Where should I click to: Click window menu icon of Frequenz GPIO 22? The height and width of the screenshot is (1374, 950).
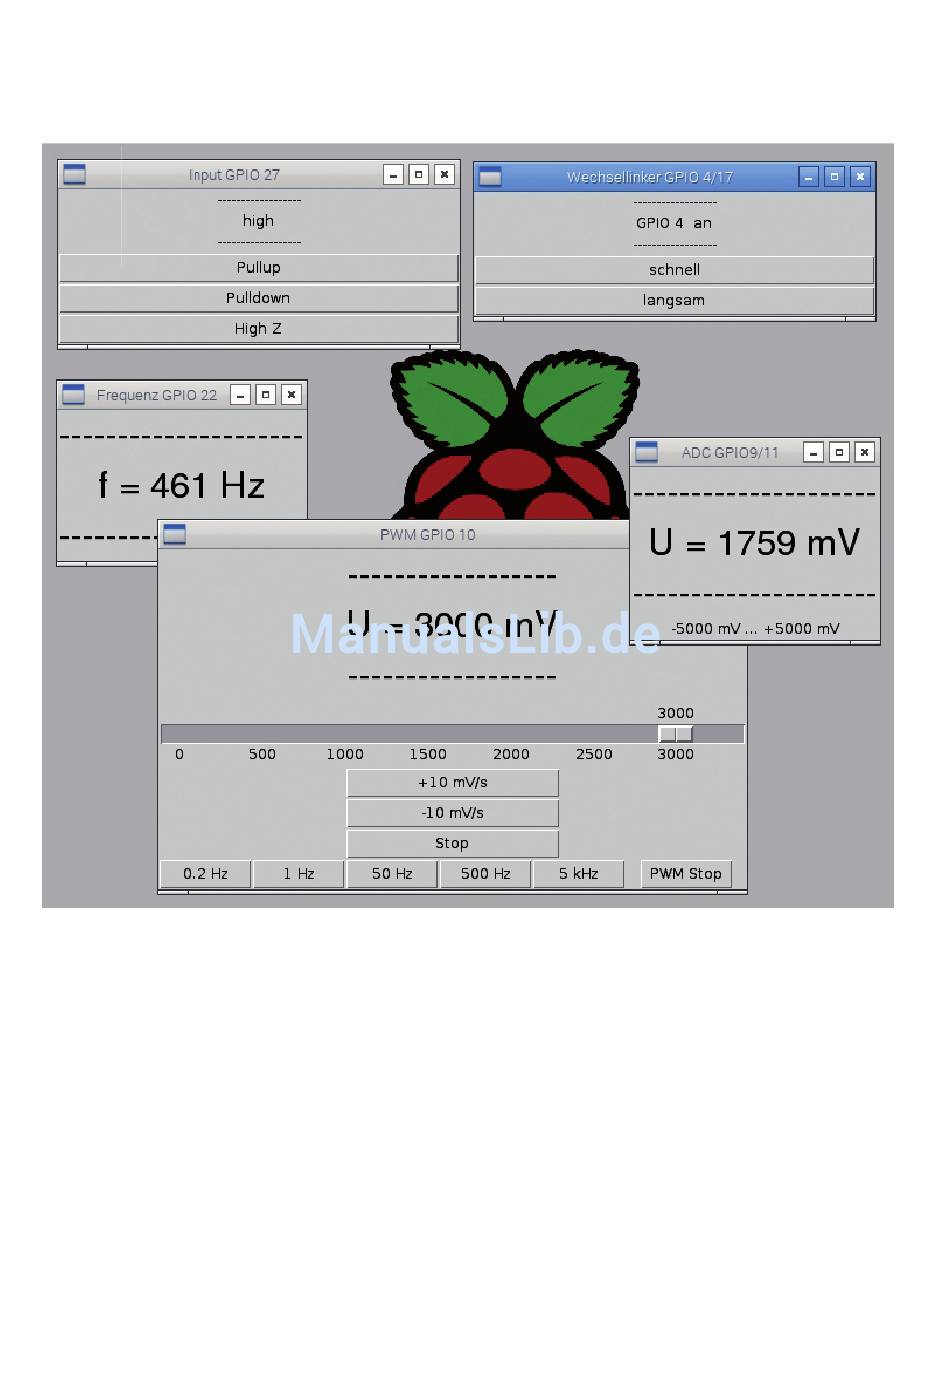tap(74, 395)
